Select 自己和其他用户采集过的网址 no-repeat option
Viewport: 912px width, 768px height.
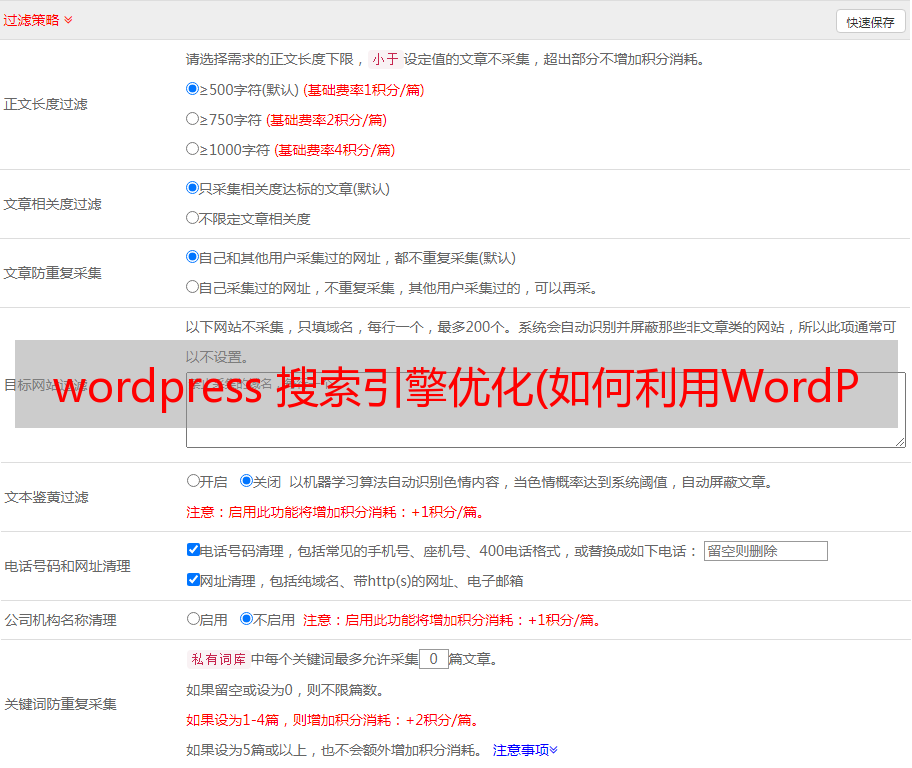[193, 257]
